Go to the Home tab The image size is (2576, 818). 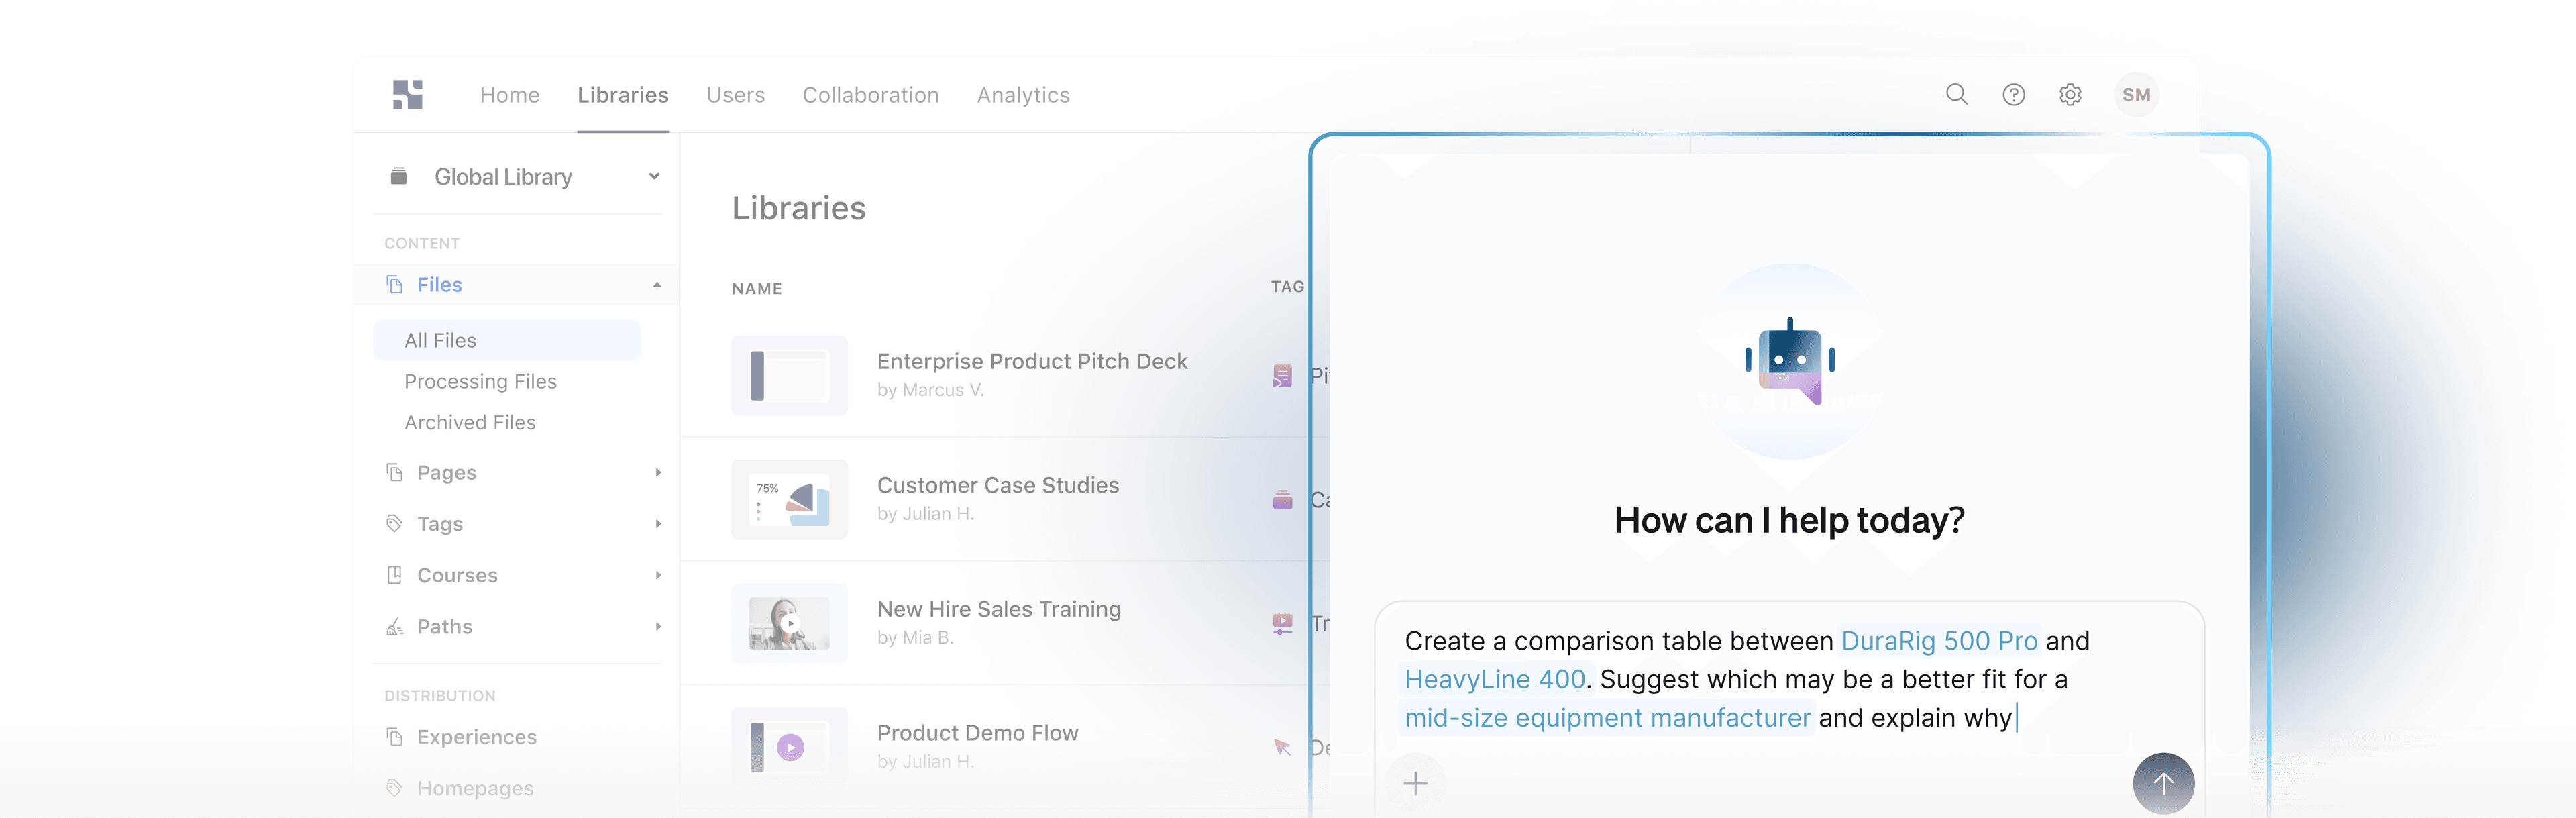(509, 95)
